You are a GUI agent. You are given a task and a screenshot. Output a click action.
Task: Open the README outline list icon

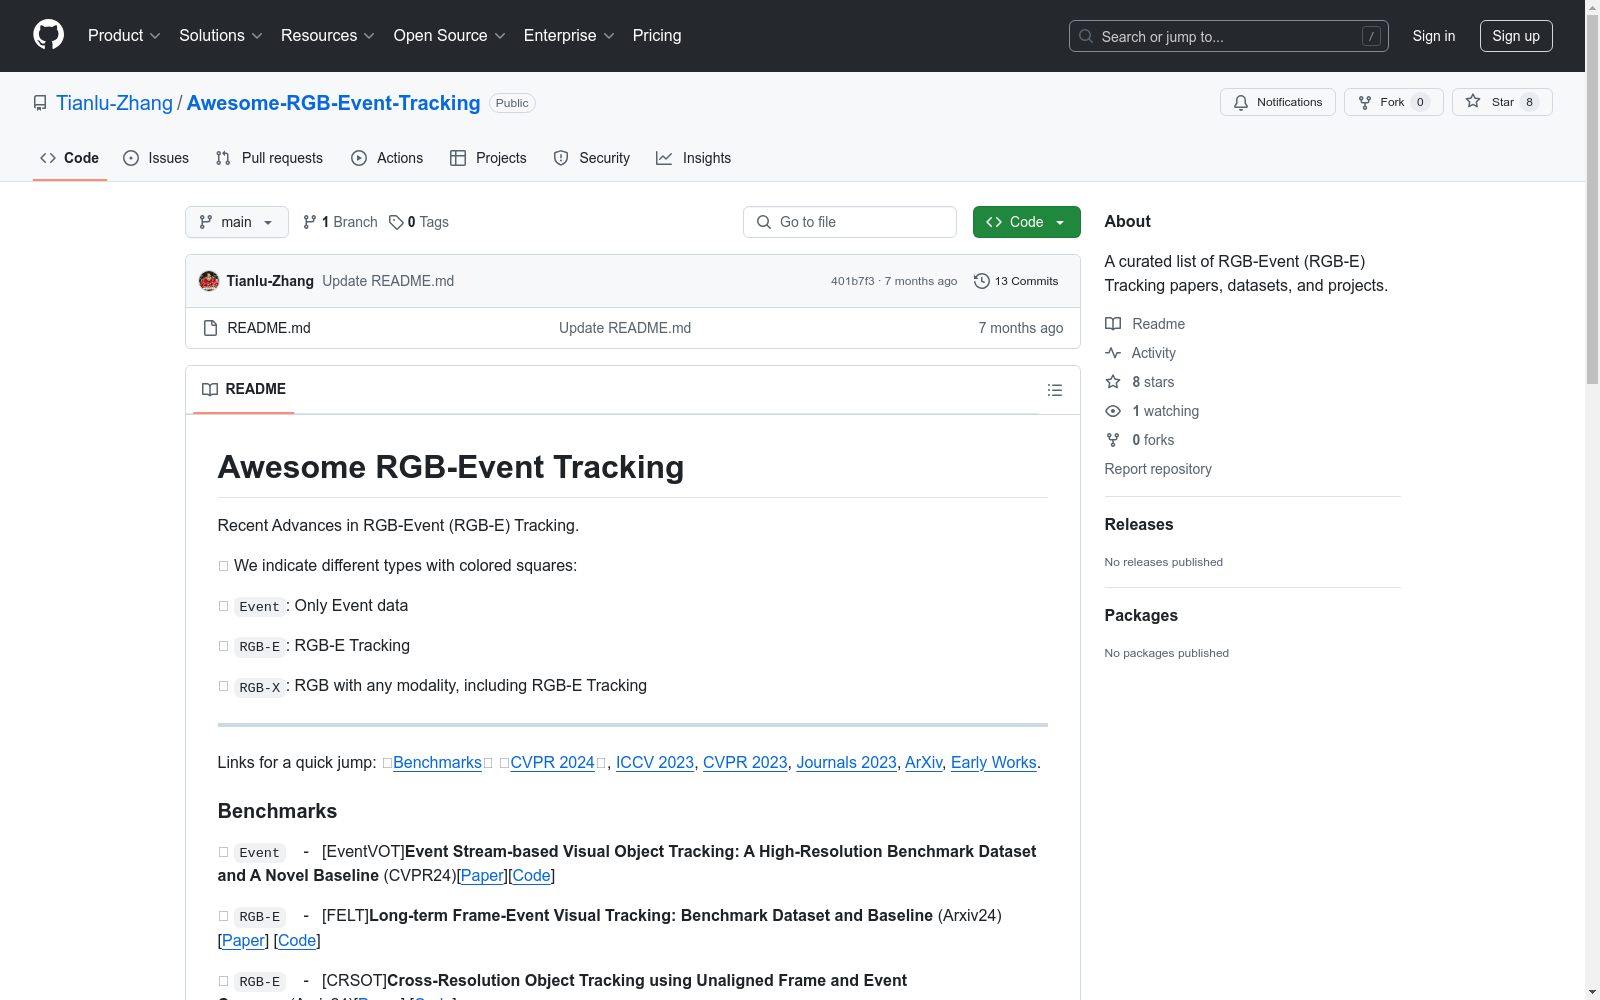point(1055,390)
